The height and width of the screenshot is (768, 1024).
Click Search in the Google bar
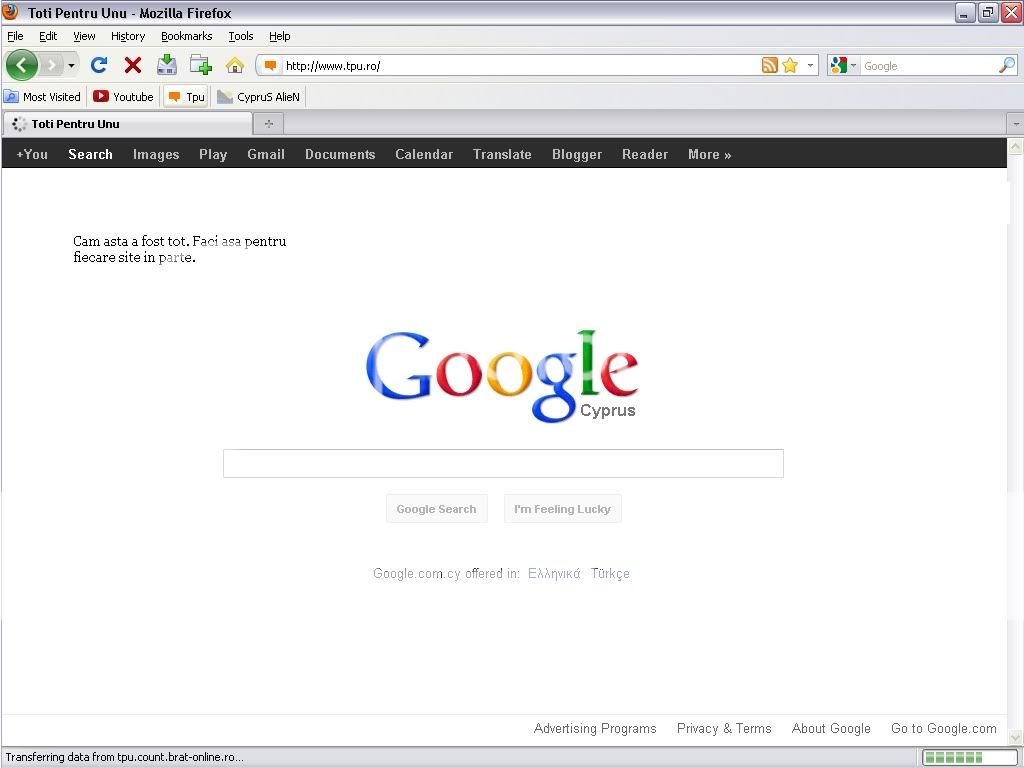point(90,154)
